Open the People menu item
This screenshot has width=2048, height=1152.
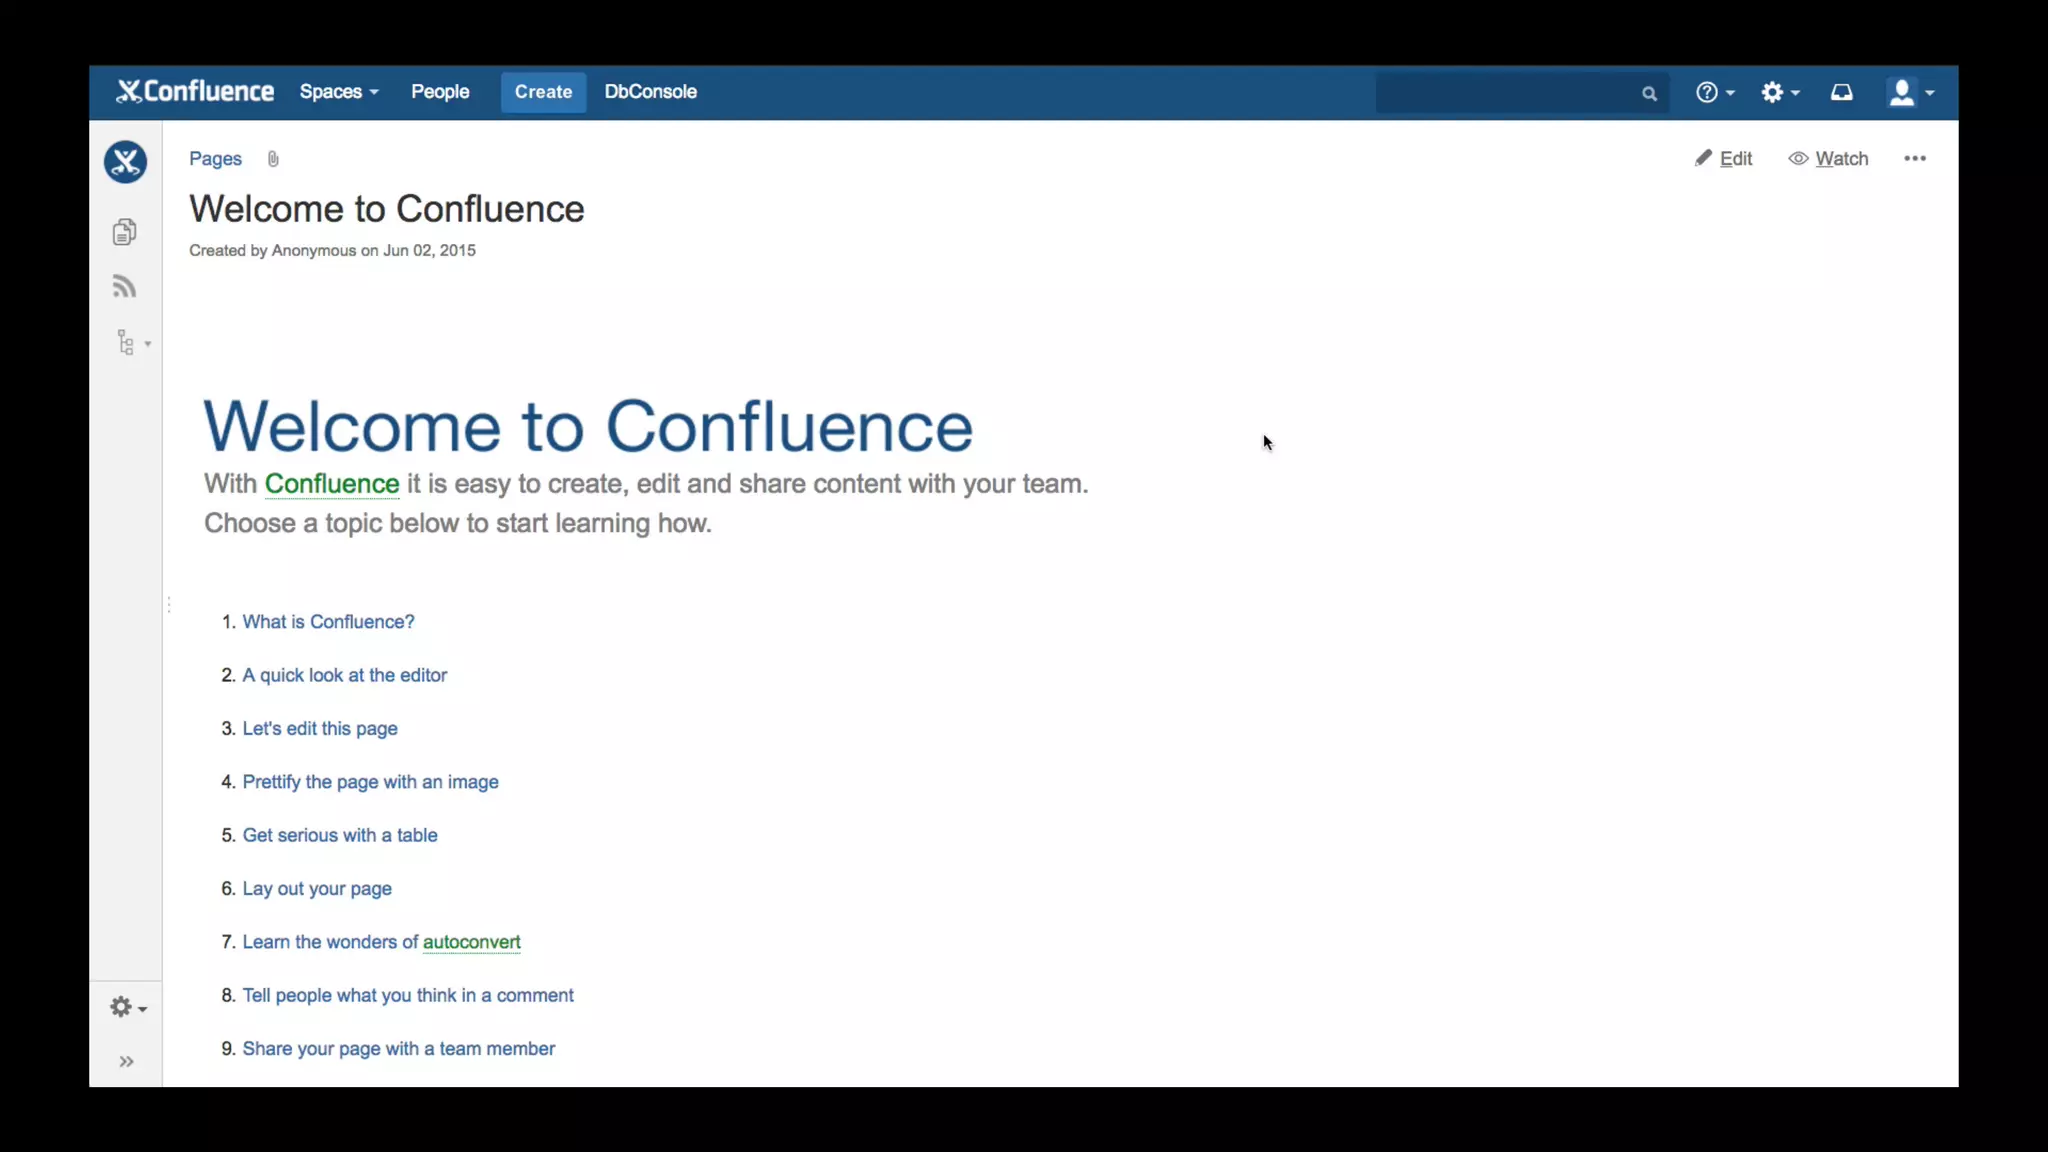point(440,92)
